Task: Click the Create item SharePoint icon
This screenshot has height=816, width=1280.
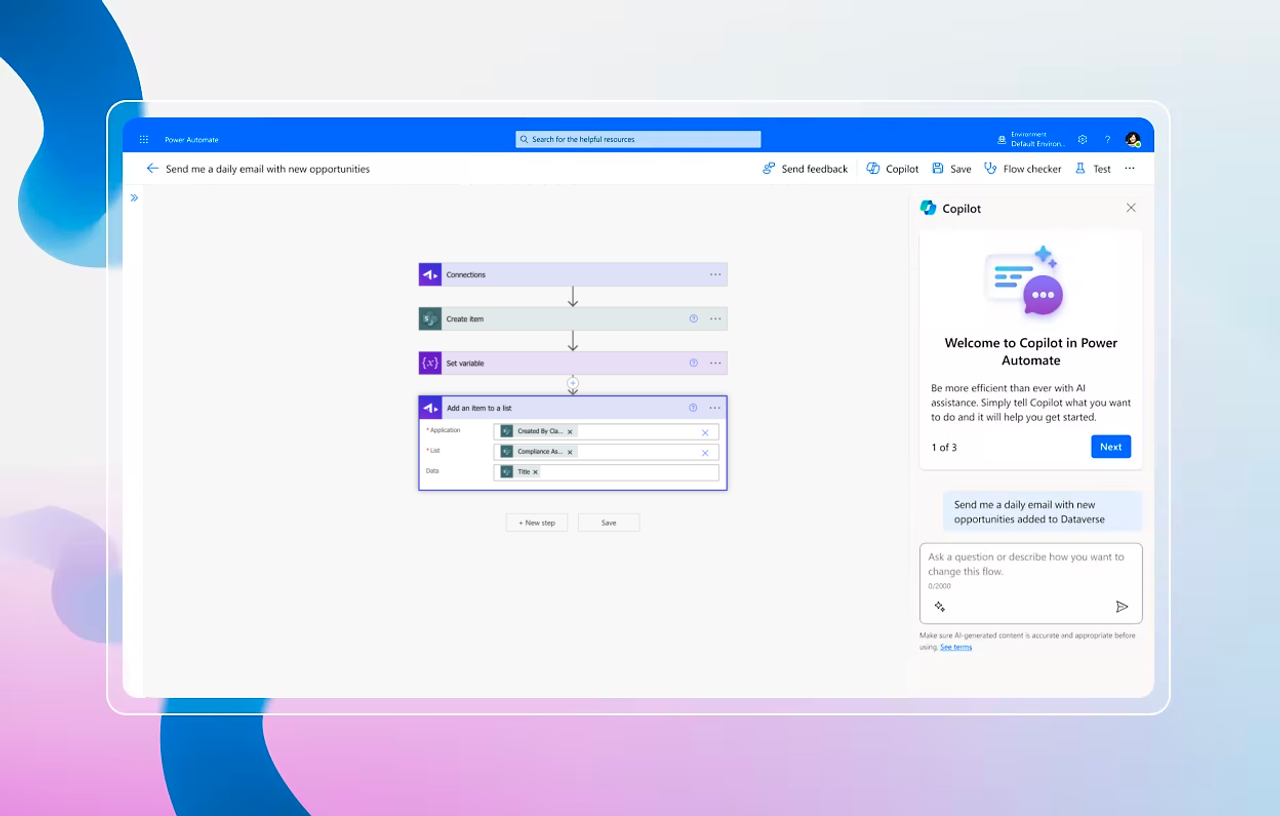Action: (430, 319)
